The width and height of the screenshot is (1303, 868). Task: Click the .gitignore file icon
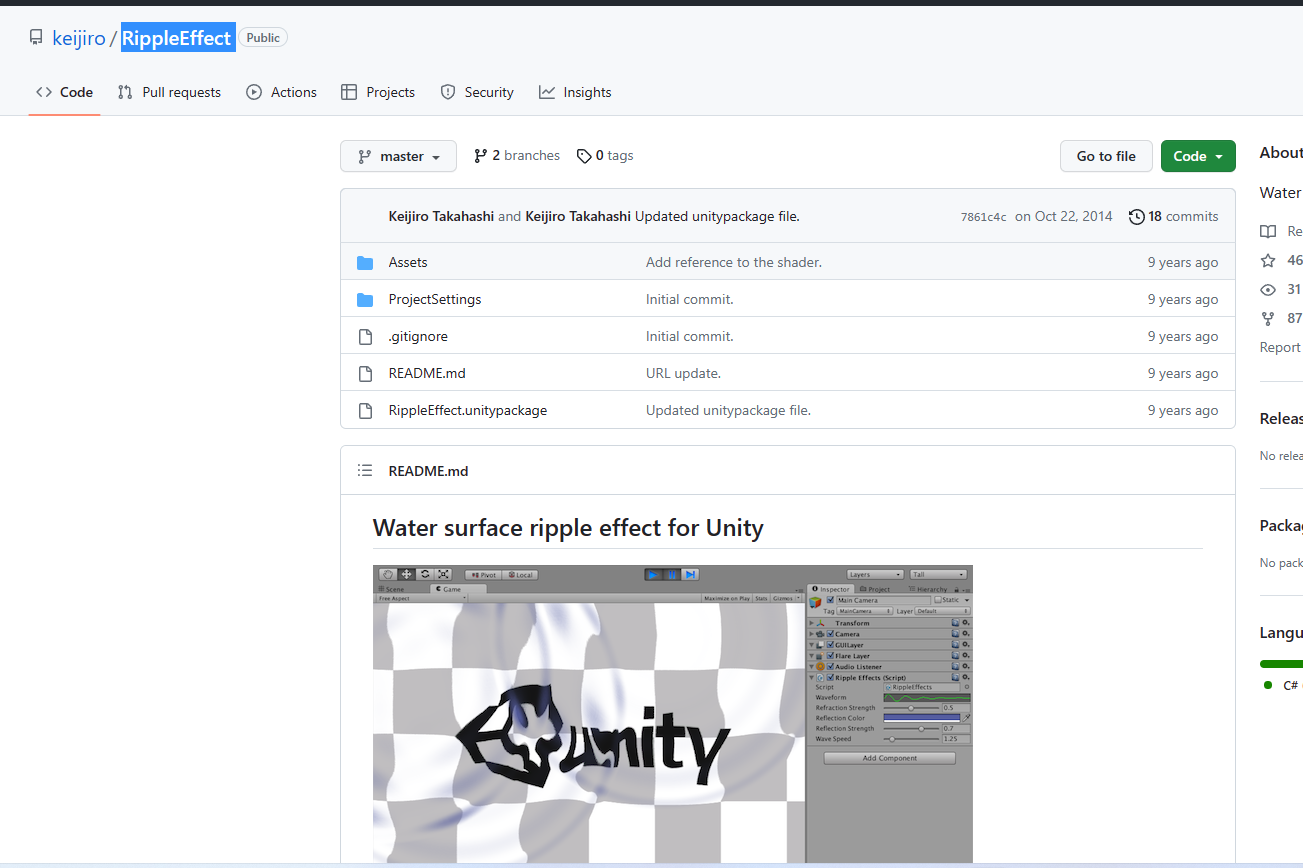pos(365,336)
